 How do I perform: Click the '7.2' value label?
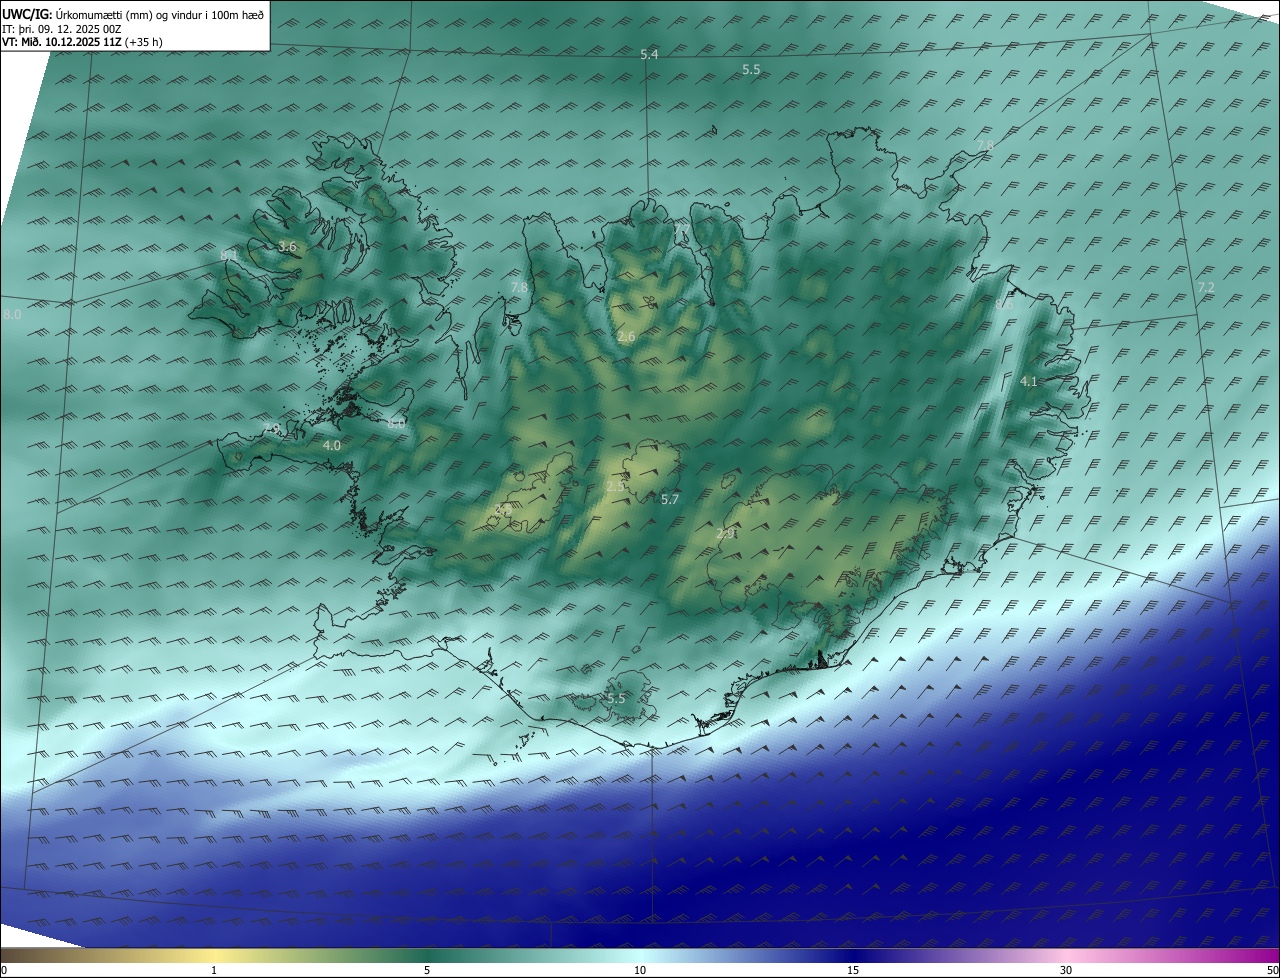click(x=1206, y=287)
